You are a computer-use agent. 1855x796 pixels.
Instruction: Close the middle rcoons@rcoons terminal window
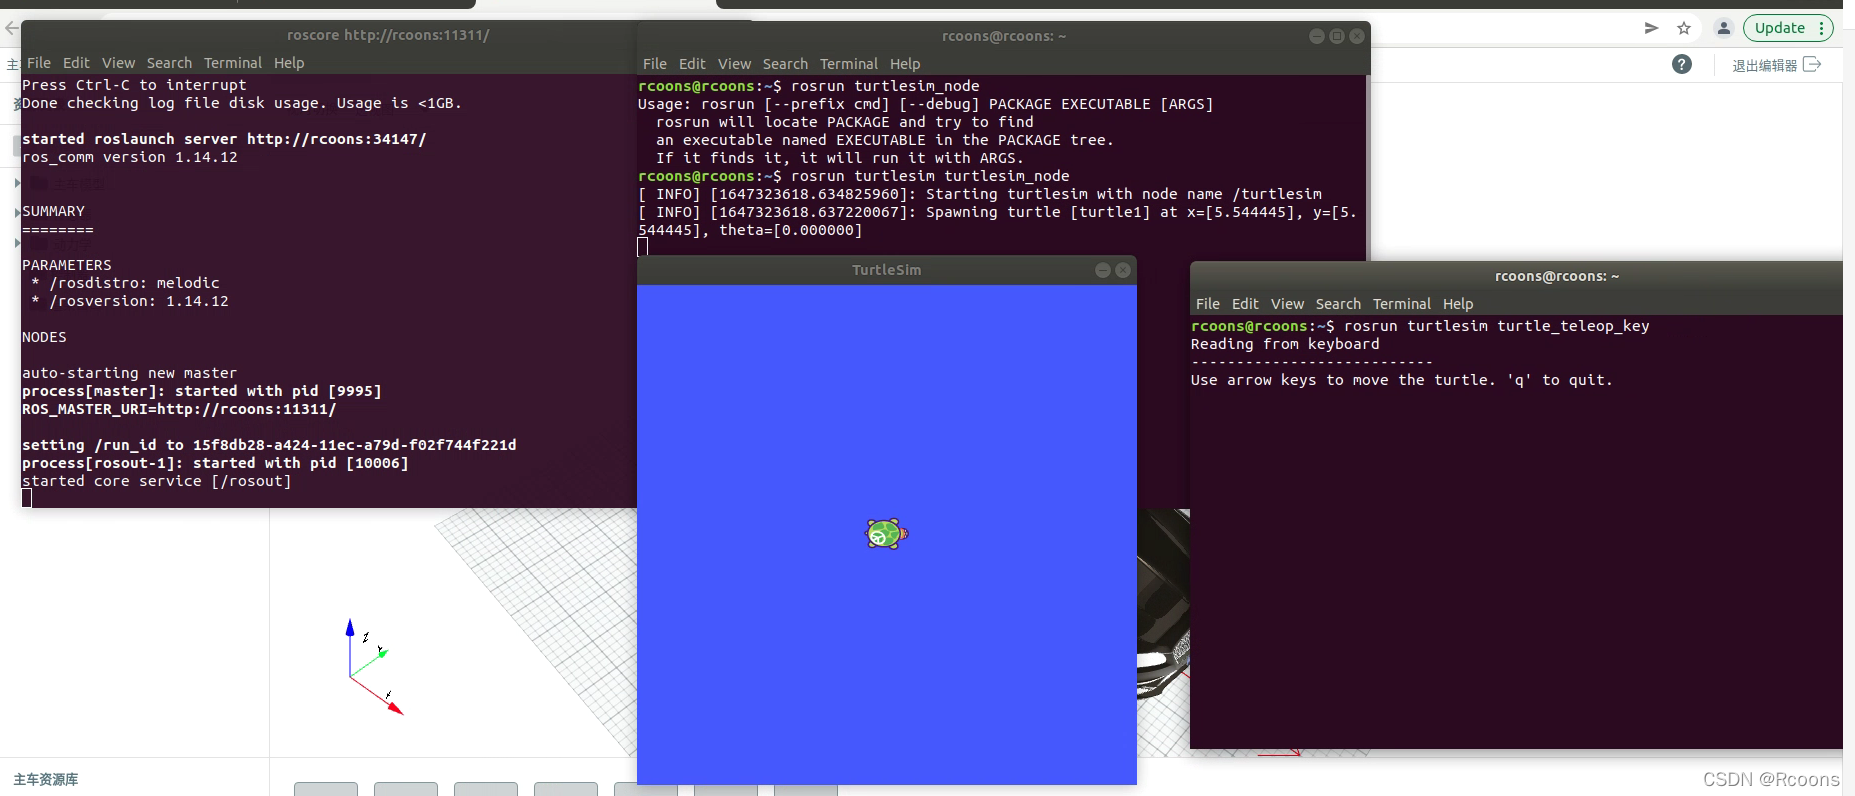[1357, 36]
